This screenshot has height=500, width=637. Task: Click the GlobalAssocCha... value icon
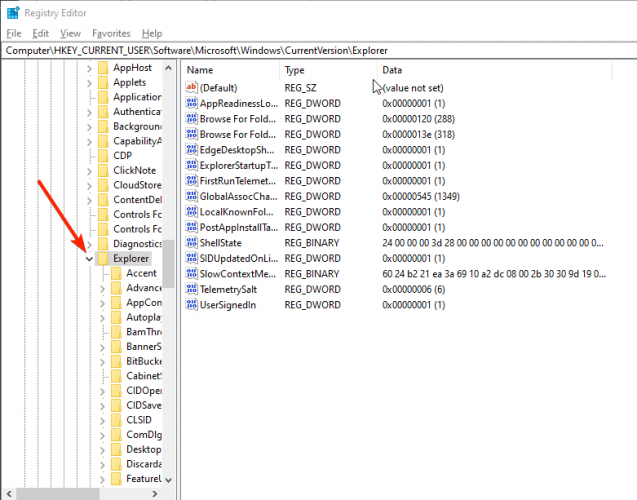191,196
